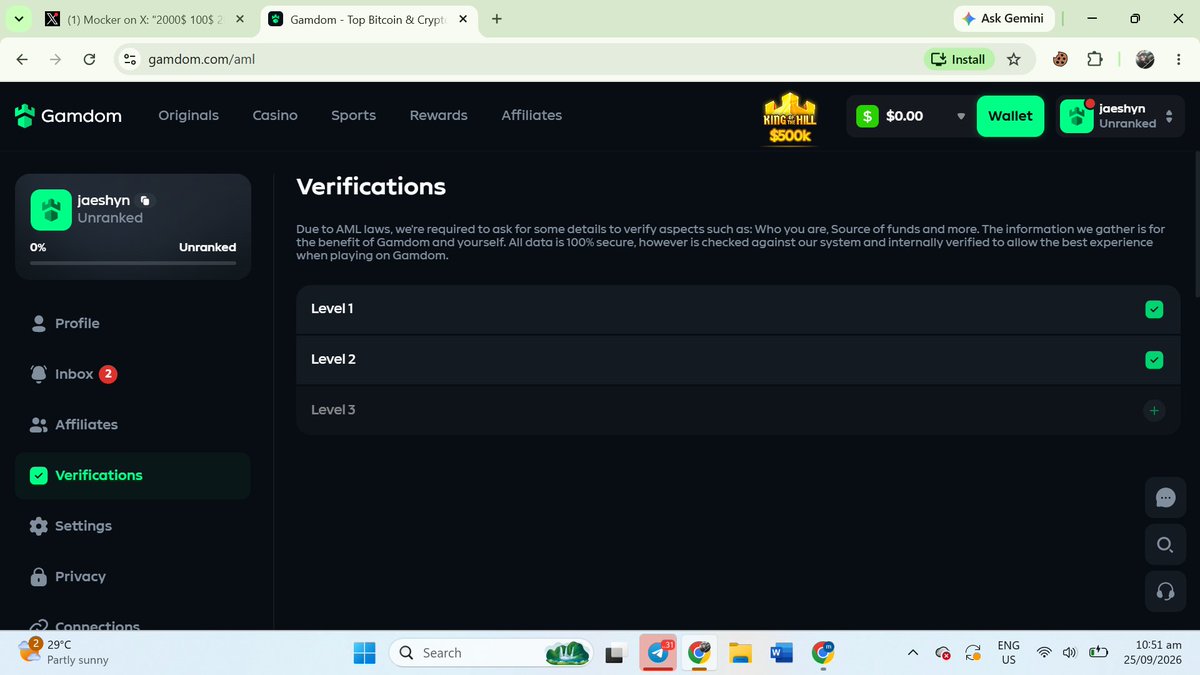Click the floating search magnifier icon
The height and width of the screenshot is (675, 1200).
coord(1165,544)
